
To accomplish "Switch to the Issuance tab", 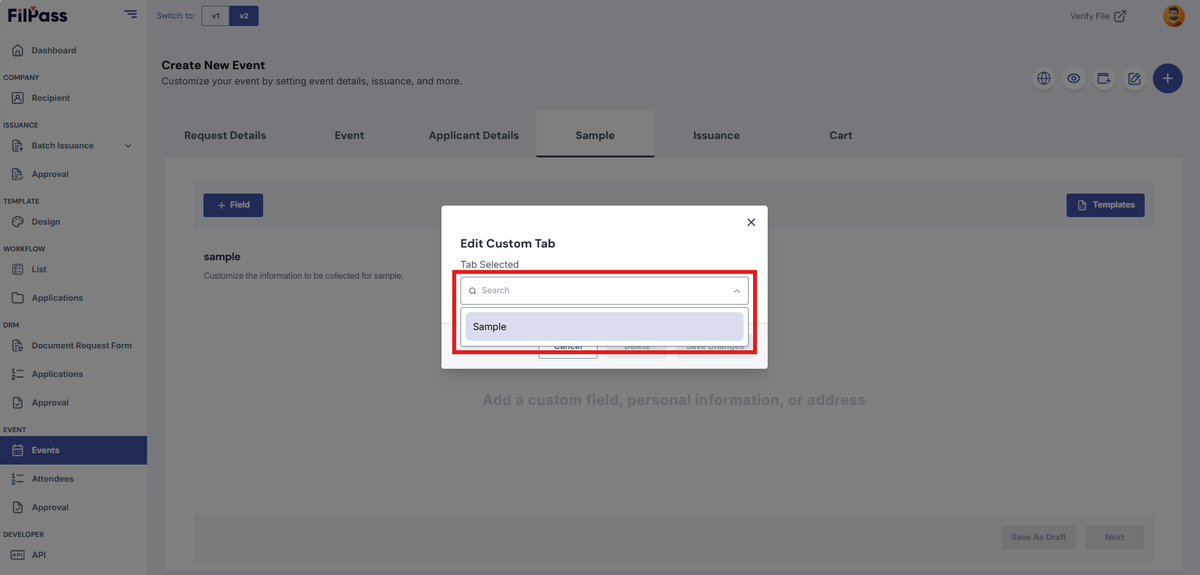I will pyautogui.click(x=716, y=135).
